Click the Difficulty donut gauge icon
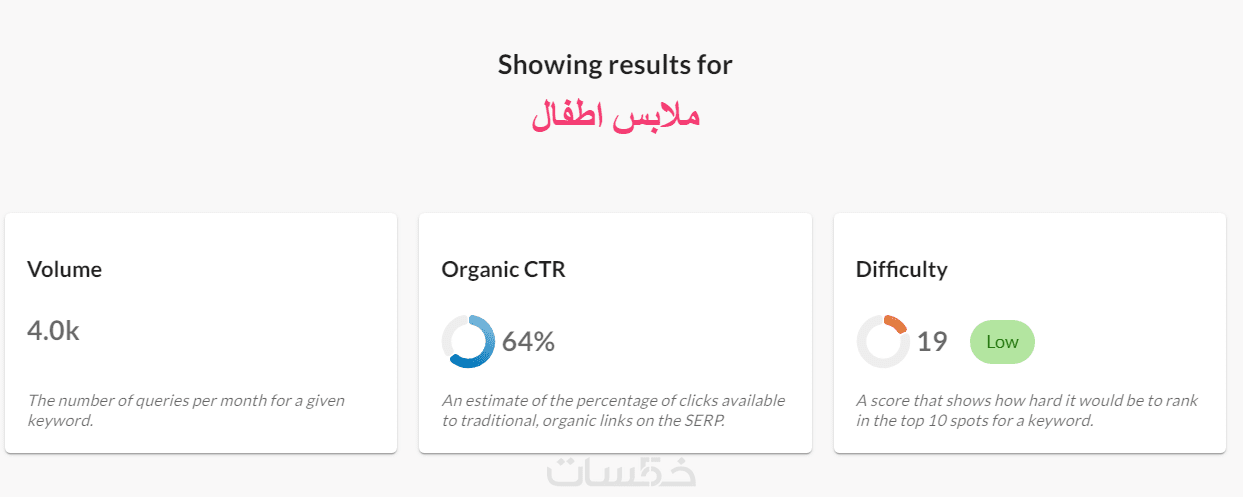The image size is (1243, 497). tap(883, 342)
